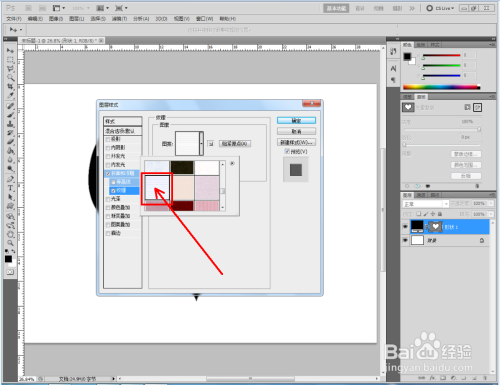Open the pattern thumbnail dropdown arrow
Image resolution: width=500 pixels, height=385 pixels.
(x=201, y=144)
